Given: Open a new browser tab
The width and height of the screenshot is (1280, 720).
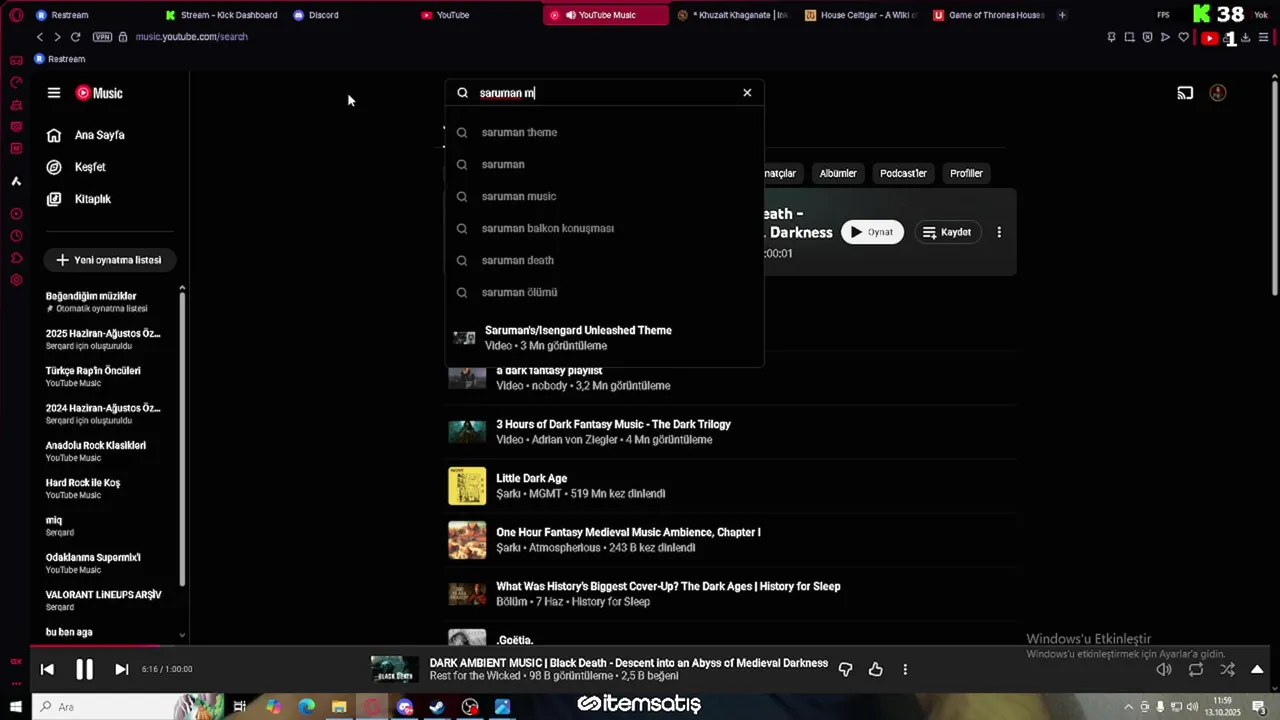Looking at the screenshot, I should point(1062,15).
